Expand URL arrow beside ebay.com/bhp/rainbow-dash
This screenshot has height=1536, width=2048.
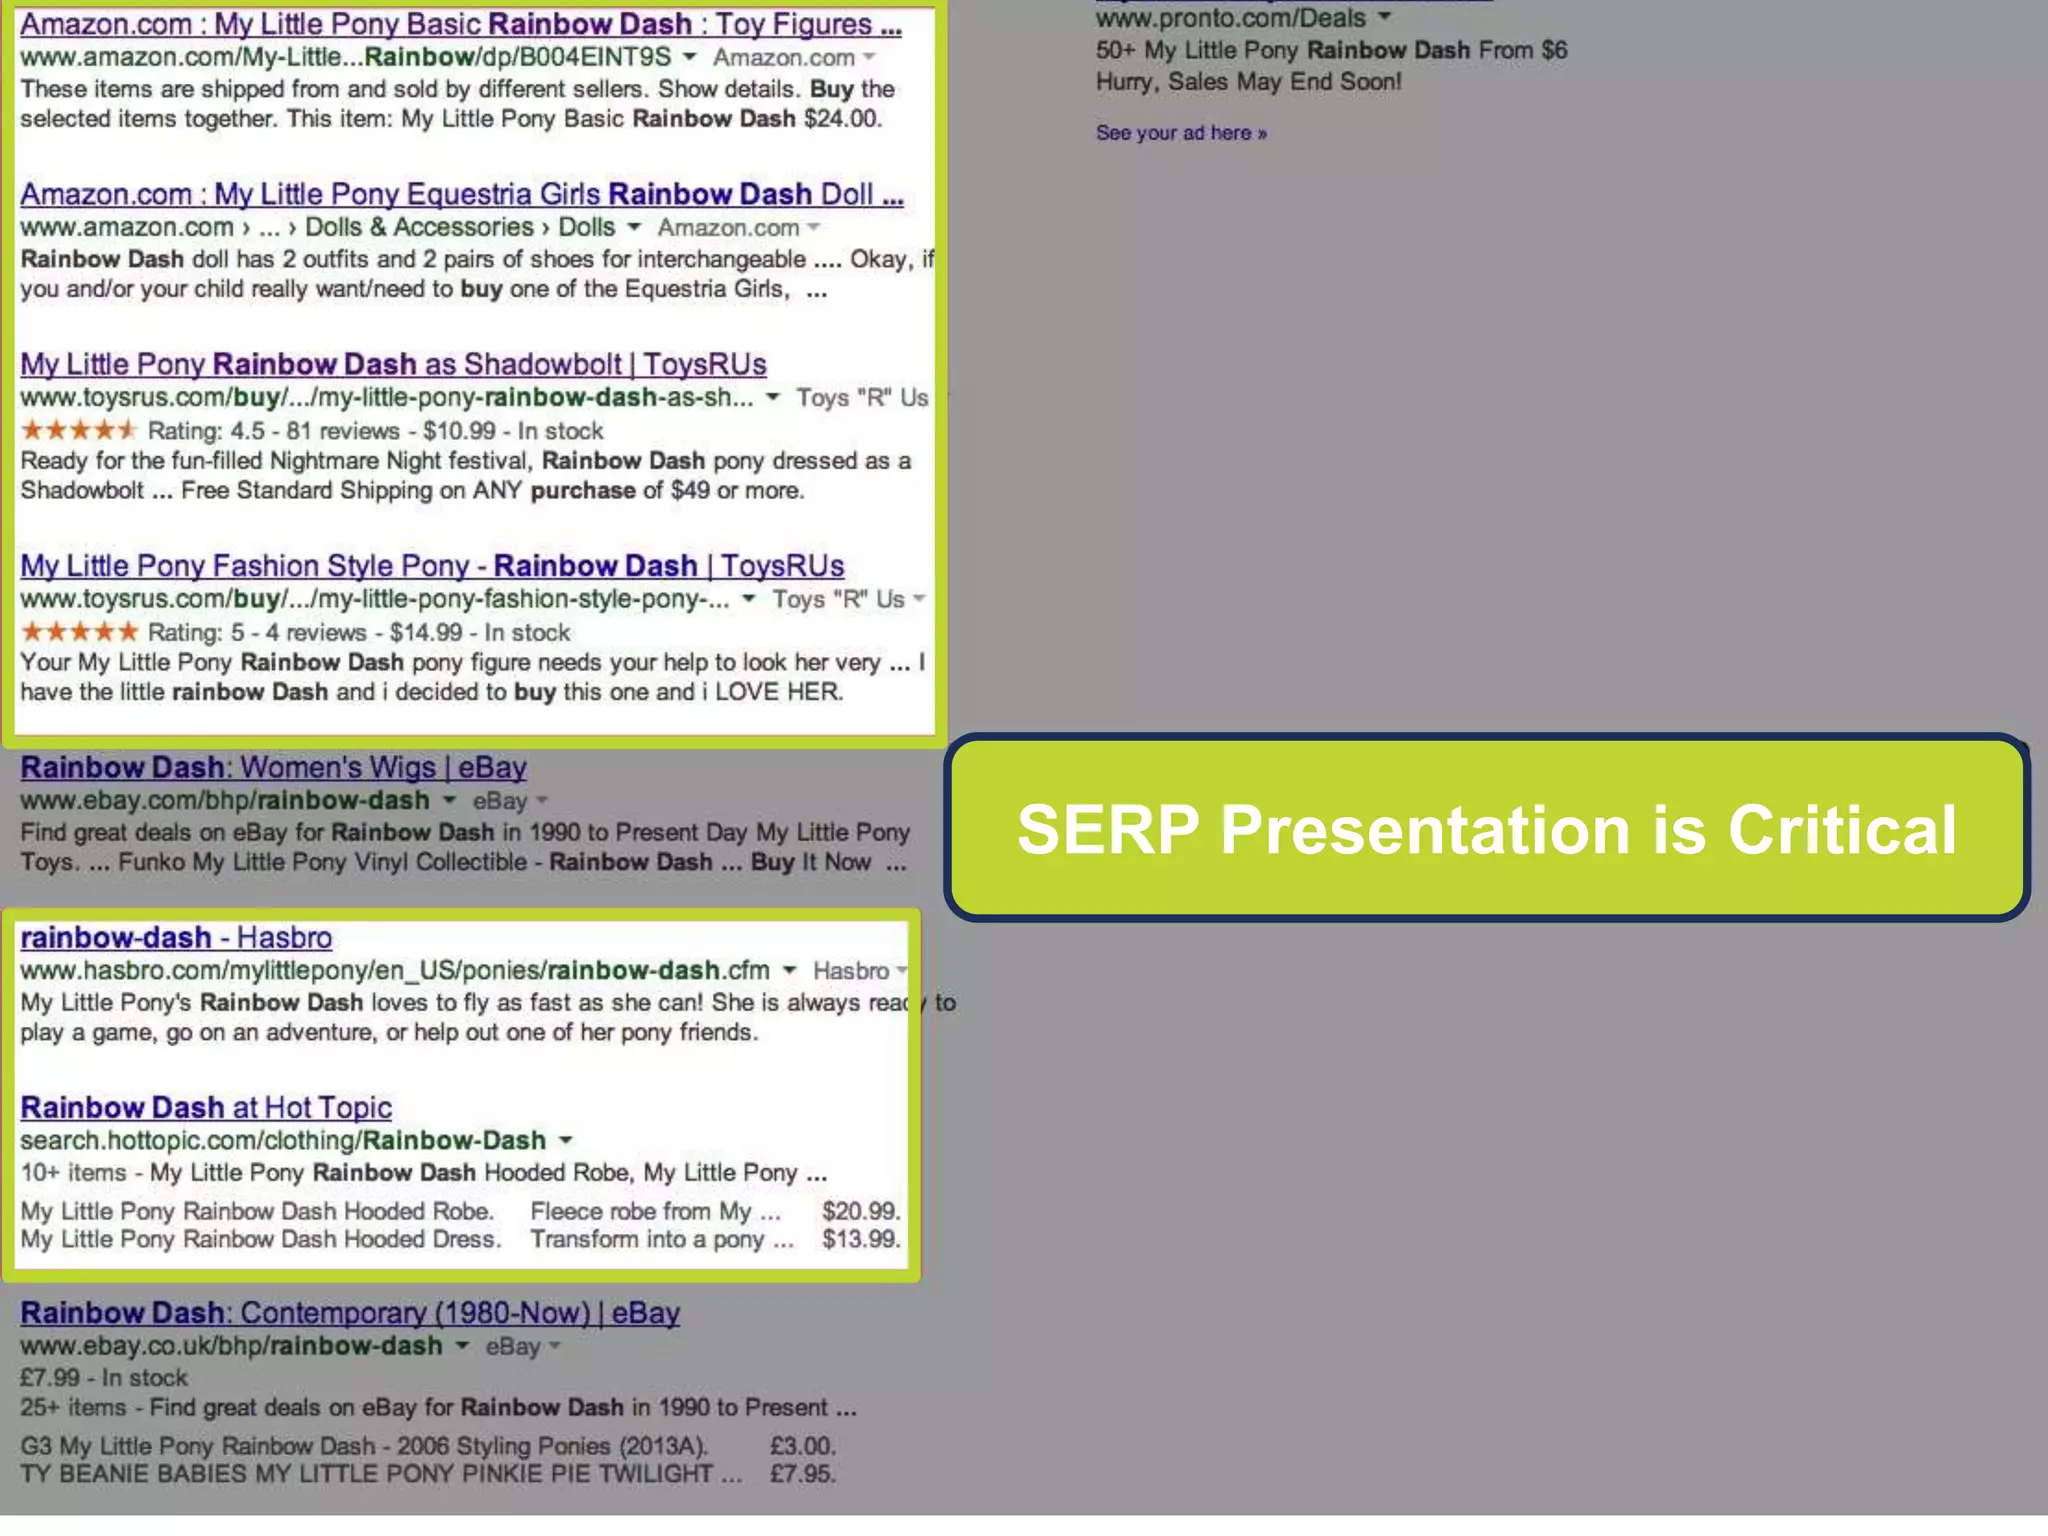(450, 800)
